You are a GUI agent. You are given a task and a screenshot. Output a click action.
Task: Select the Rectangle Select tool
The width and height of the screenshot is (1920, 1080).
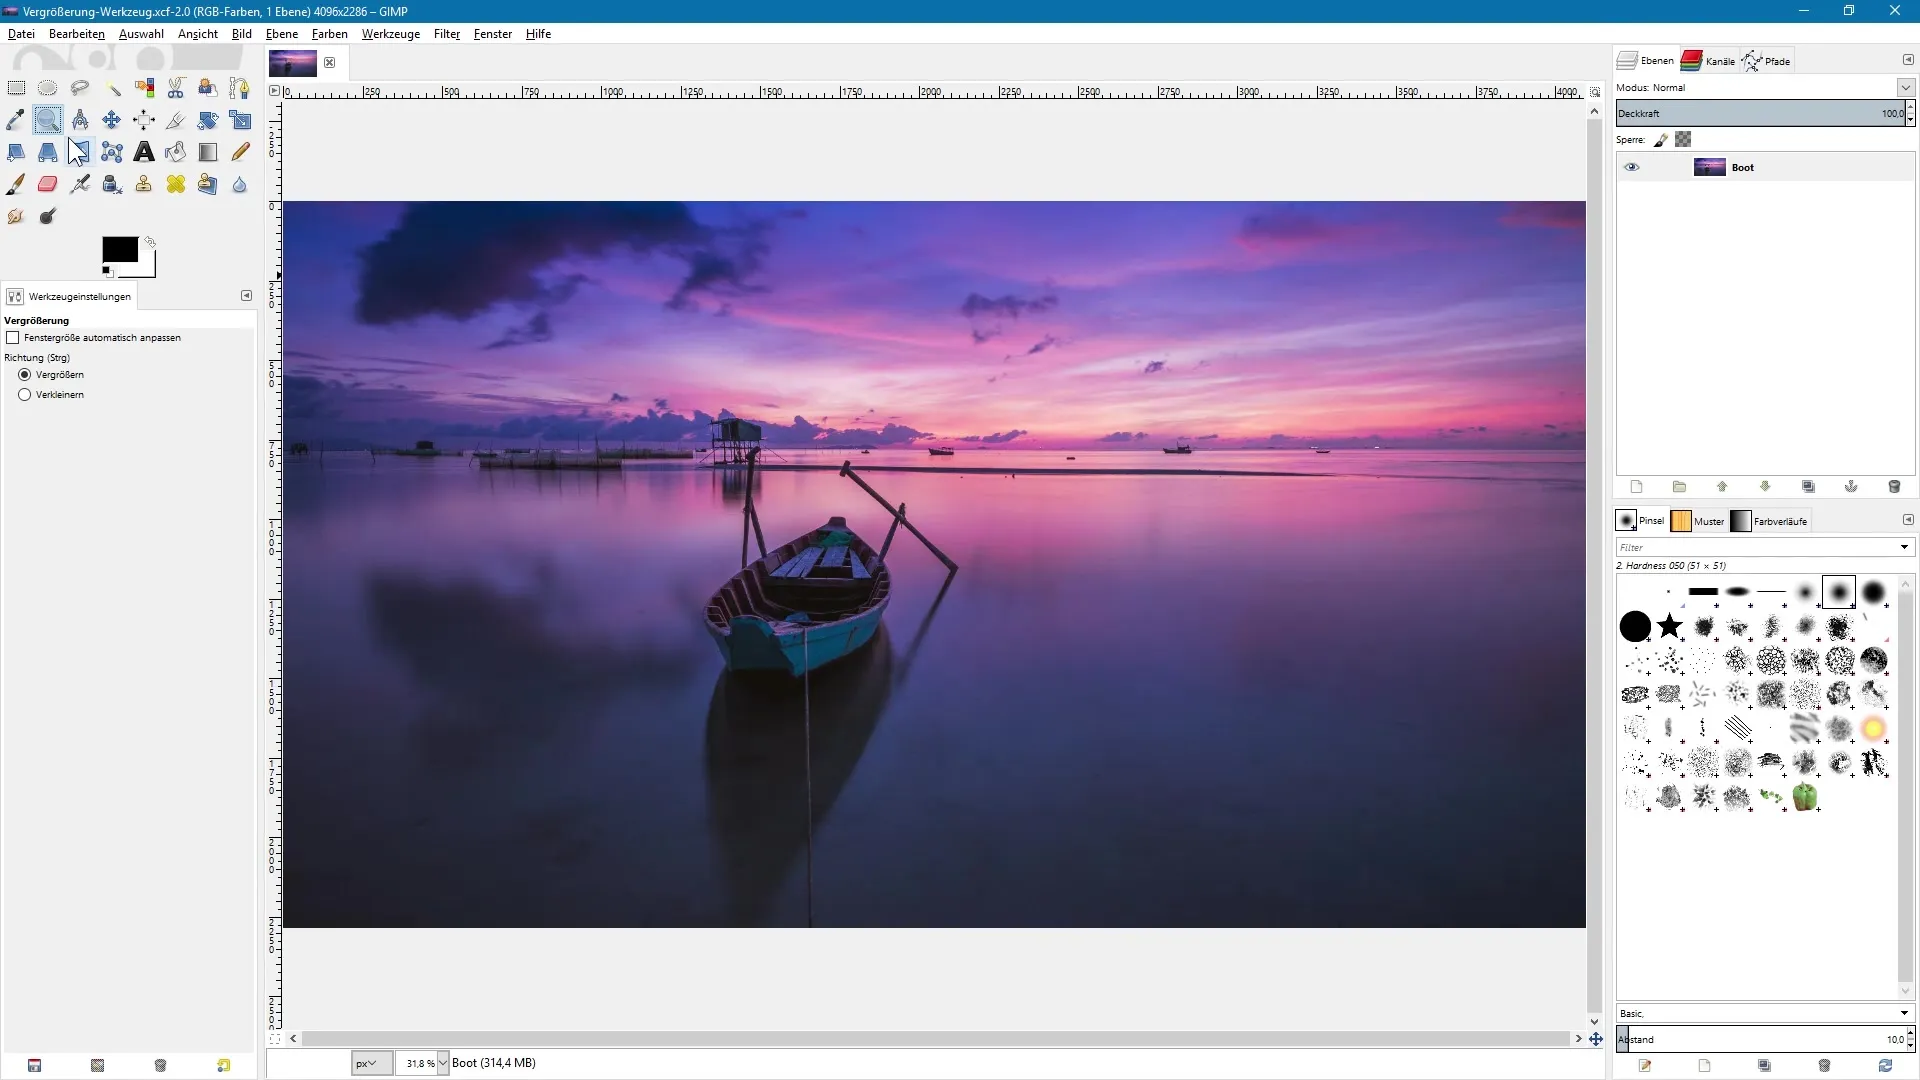tap(16, 88)
